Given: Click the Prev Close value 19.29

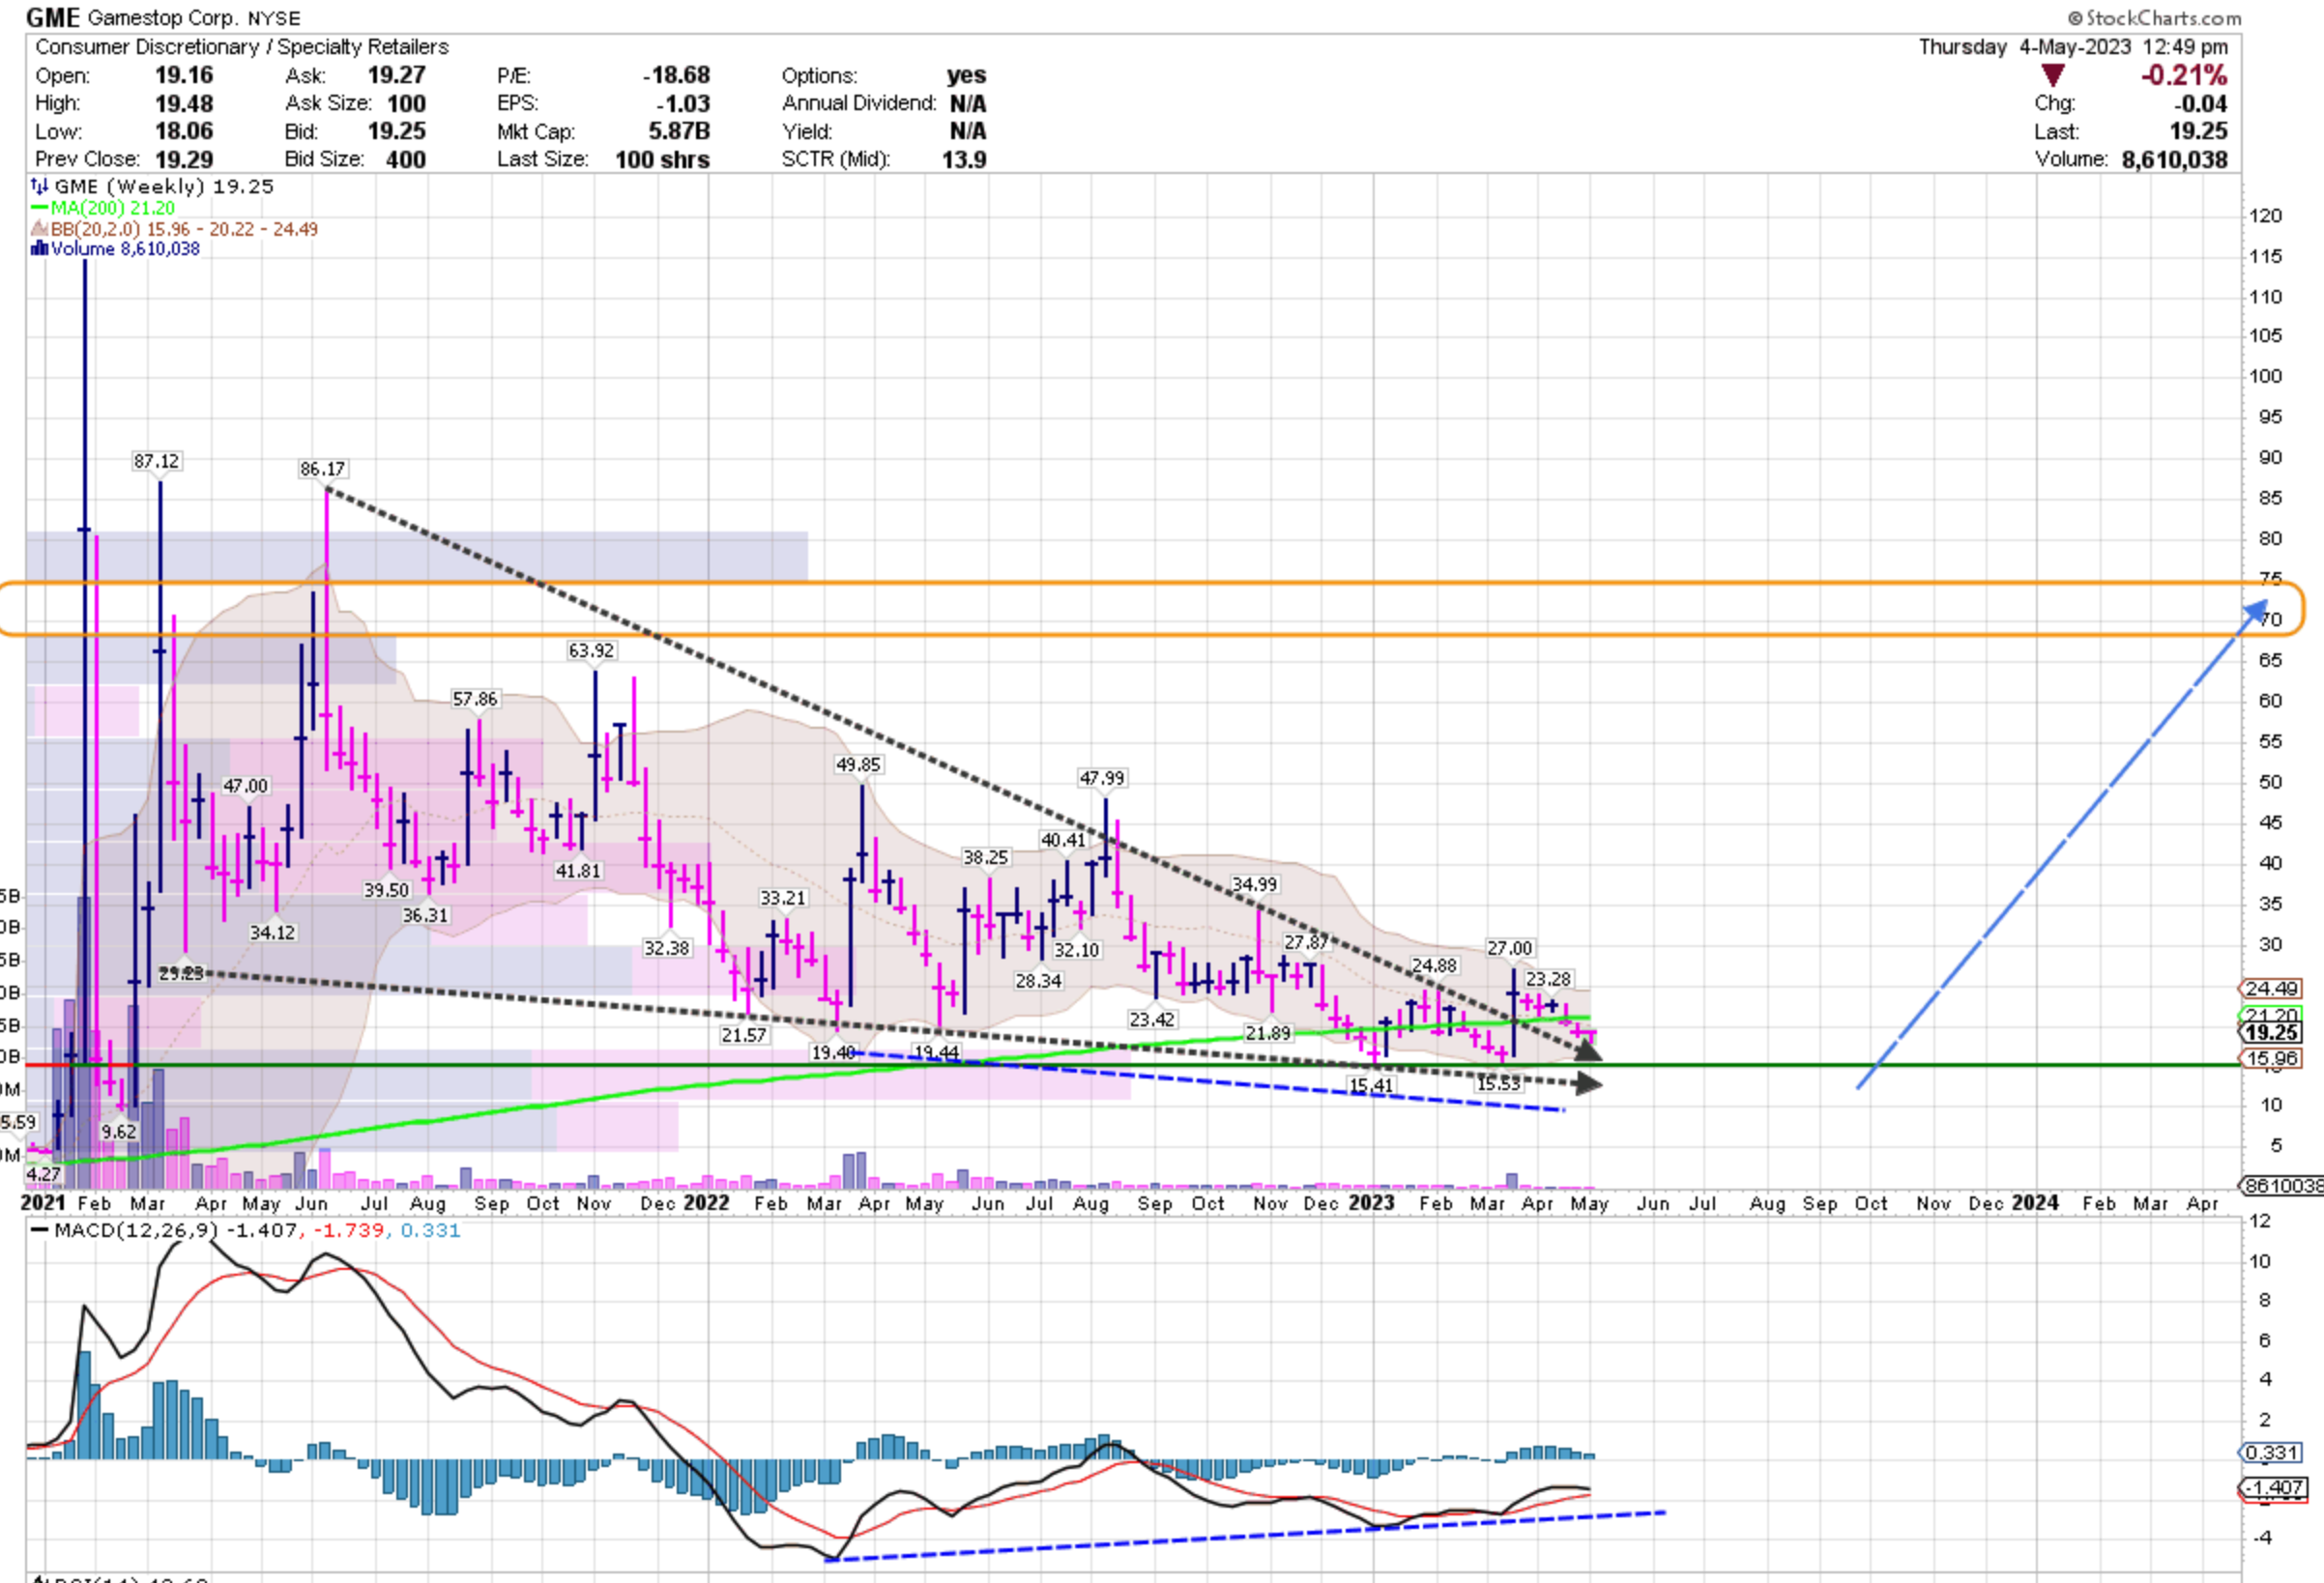Looking at the screenshot, I should click(x=184, y=159).
